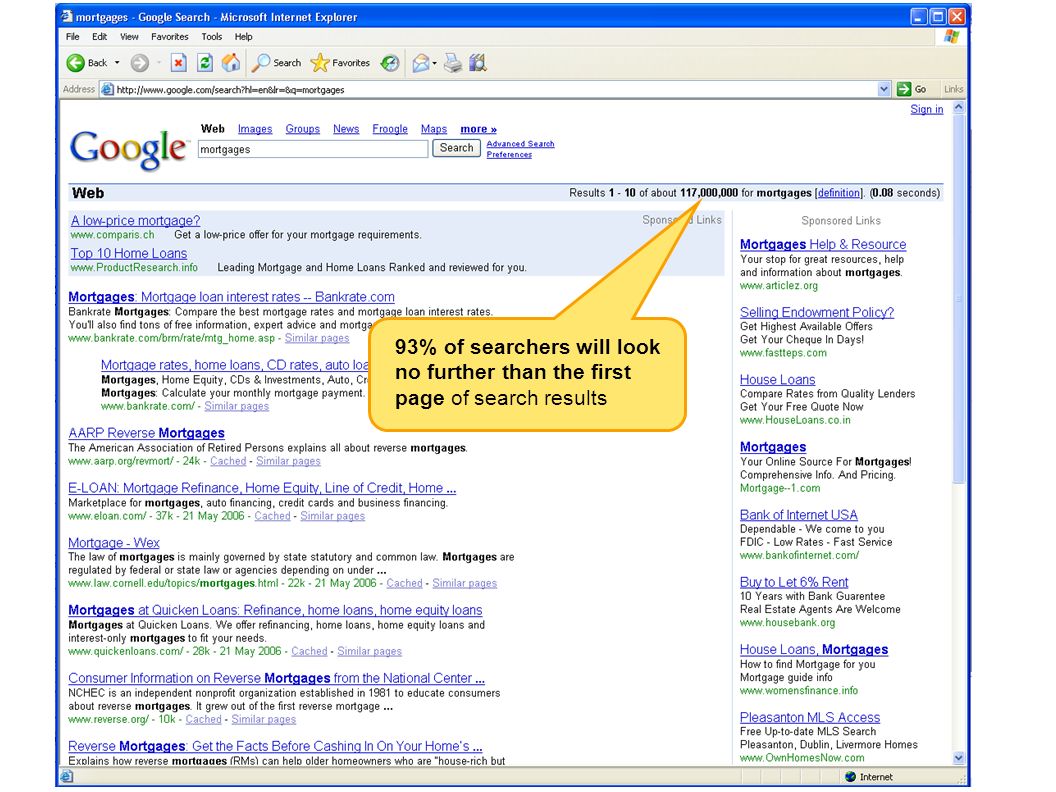1056x792 pixels.
Task: Open the Bankrate.com Mortgages result
Action: pyautogui.click(x=232, y=296)
